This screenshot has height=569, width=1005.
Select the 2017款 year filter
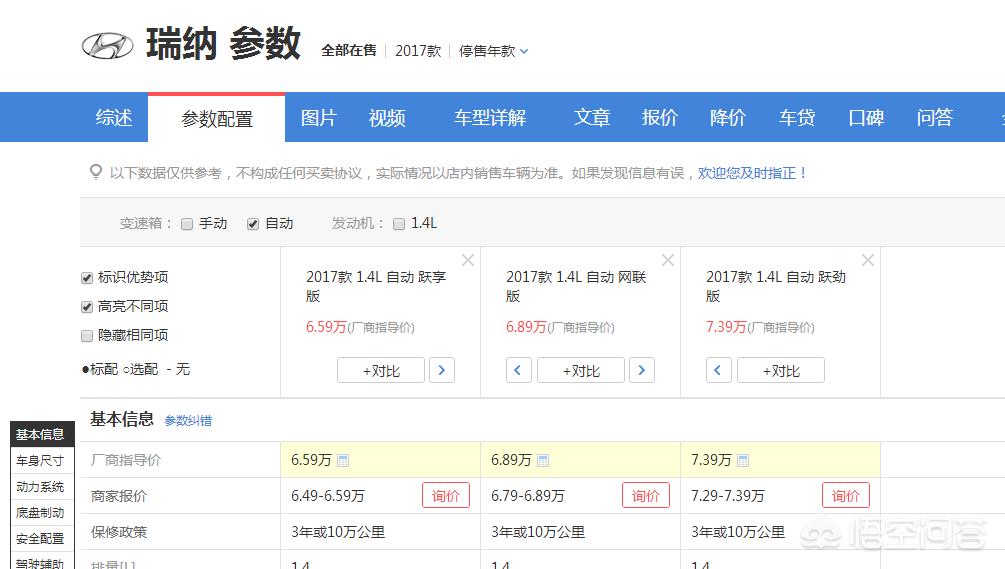418,51
